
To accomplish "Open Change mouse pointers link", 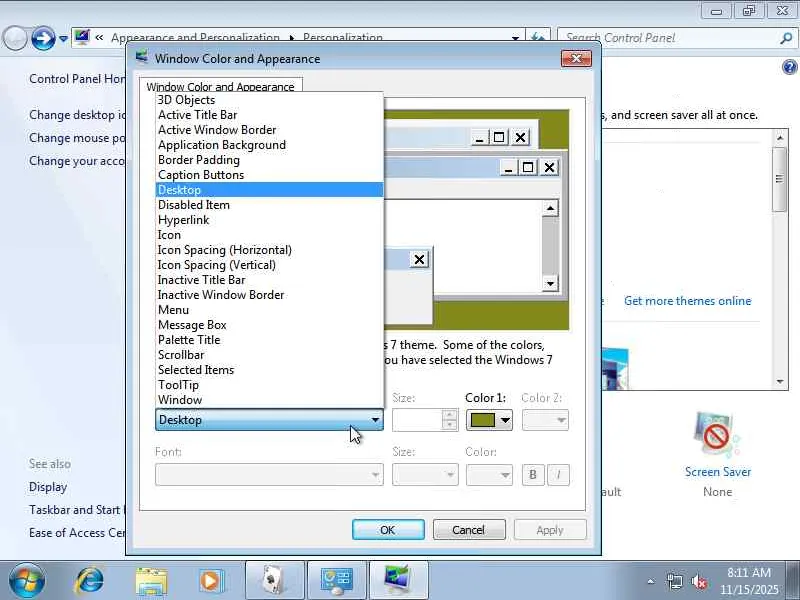I will click(77, 138).
